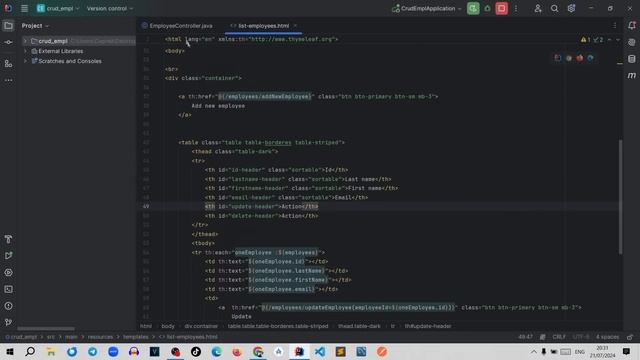Open the Commit tool window icon
The height and width of the screenshot is (360, 640).
[8, 42]
